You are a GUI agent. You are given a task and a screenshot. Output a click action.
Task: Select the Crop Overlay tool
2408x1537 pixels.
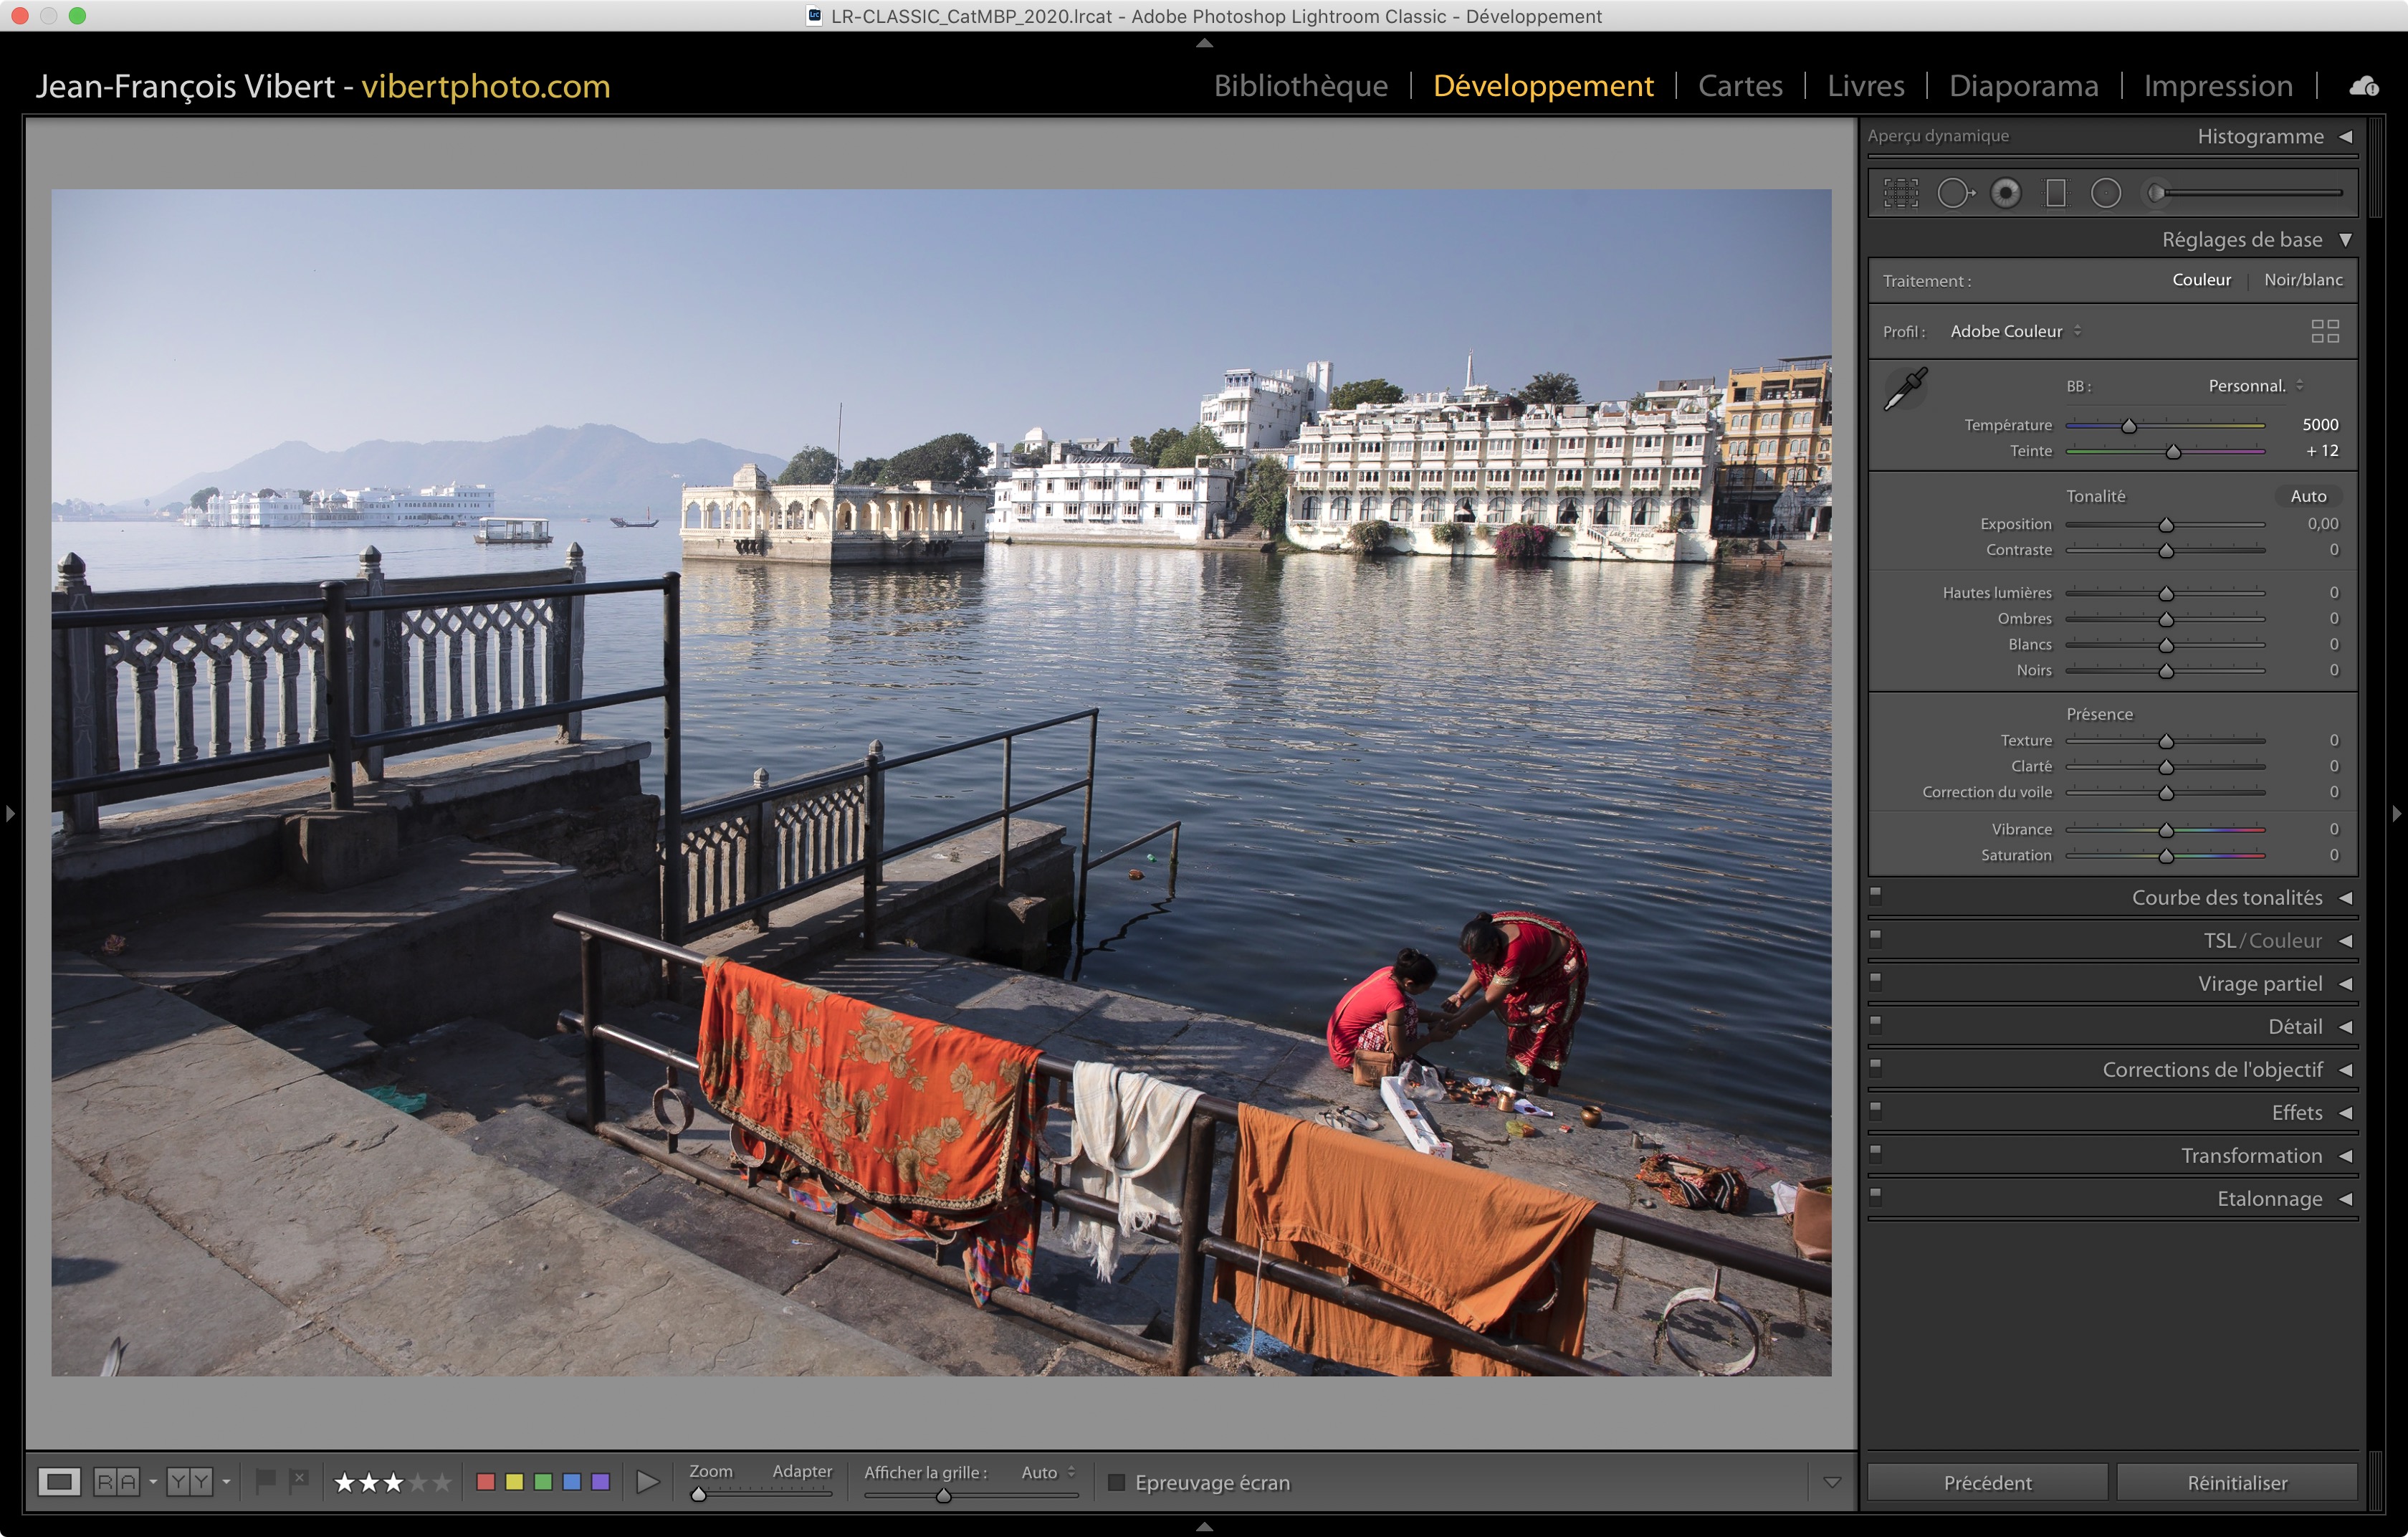tap(1900, 193)
